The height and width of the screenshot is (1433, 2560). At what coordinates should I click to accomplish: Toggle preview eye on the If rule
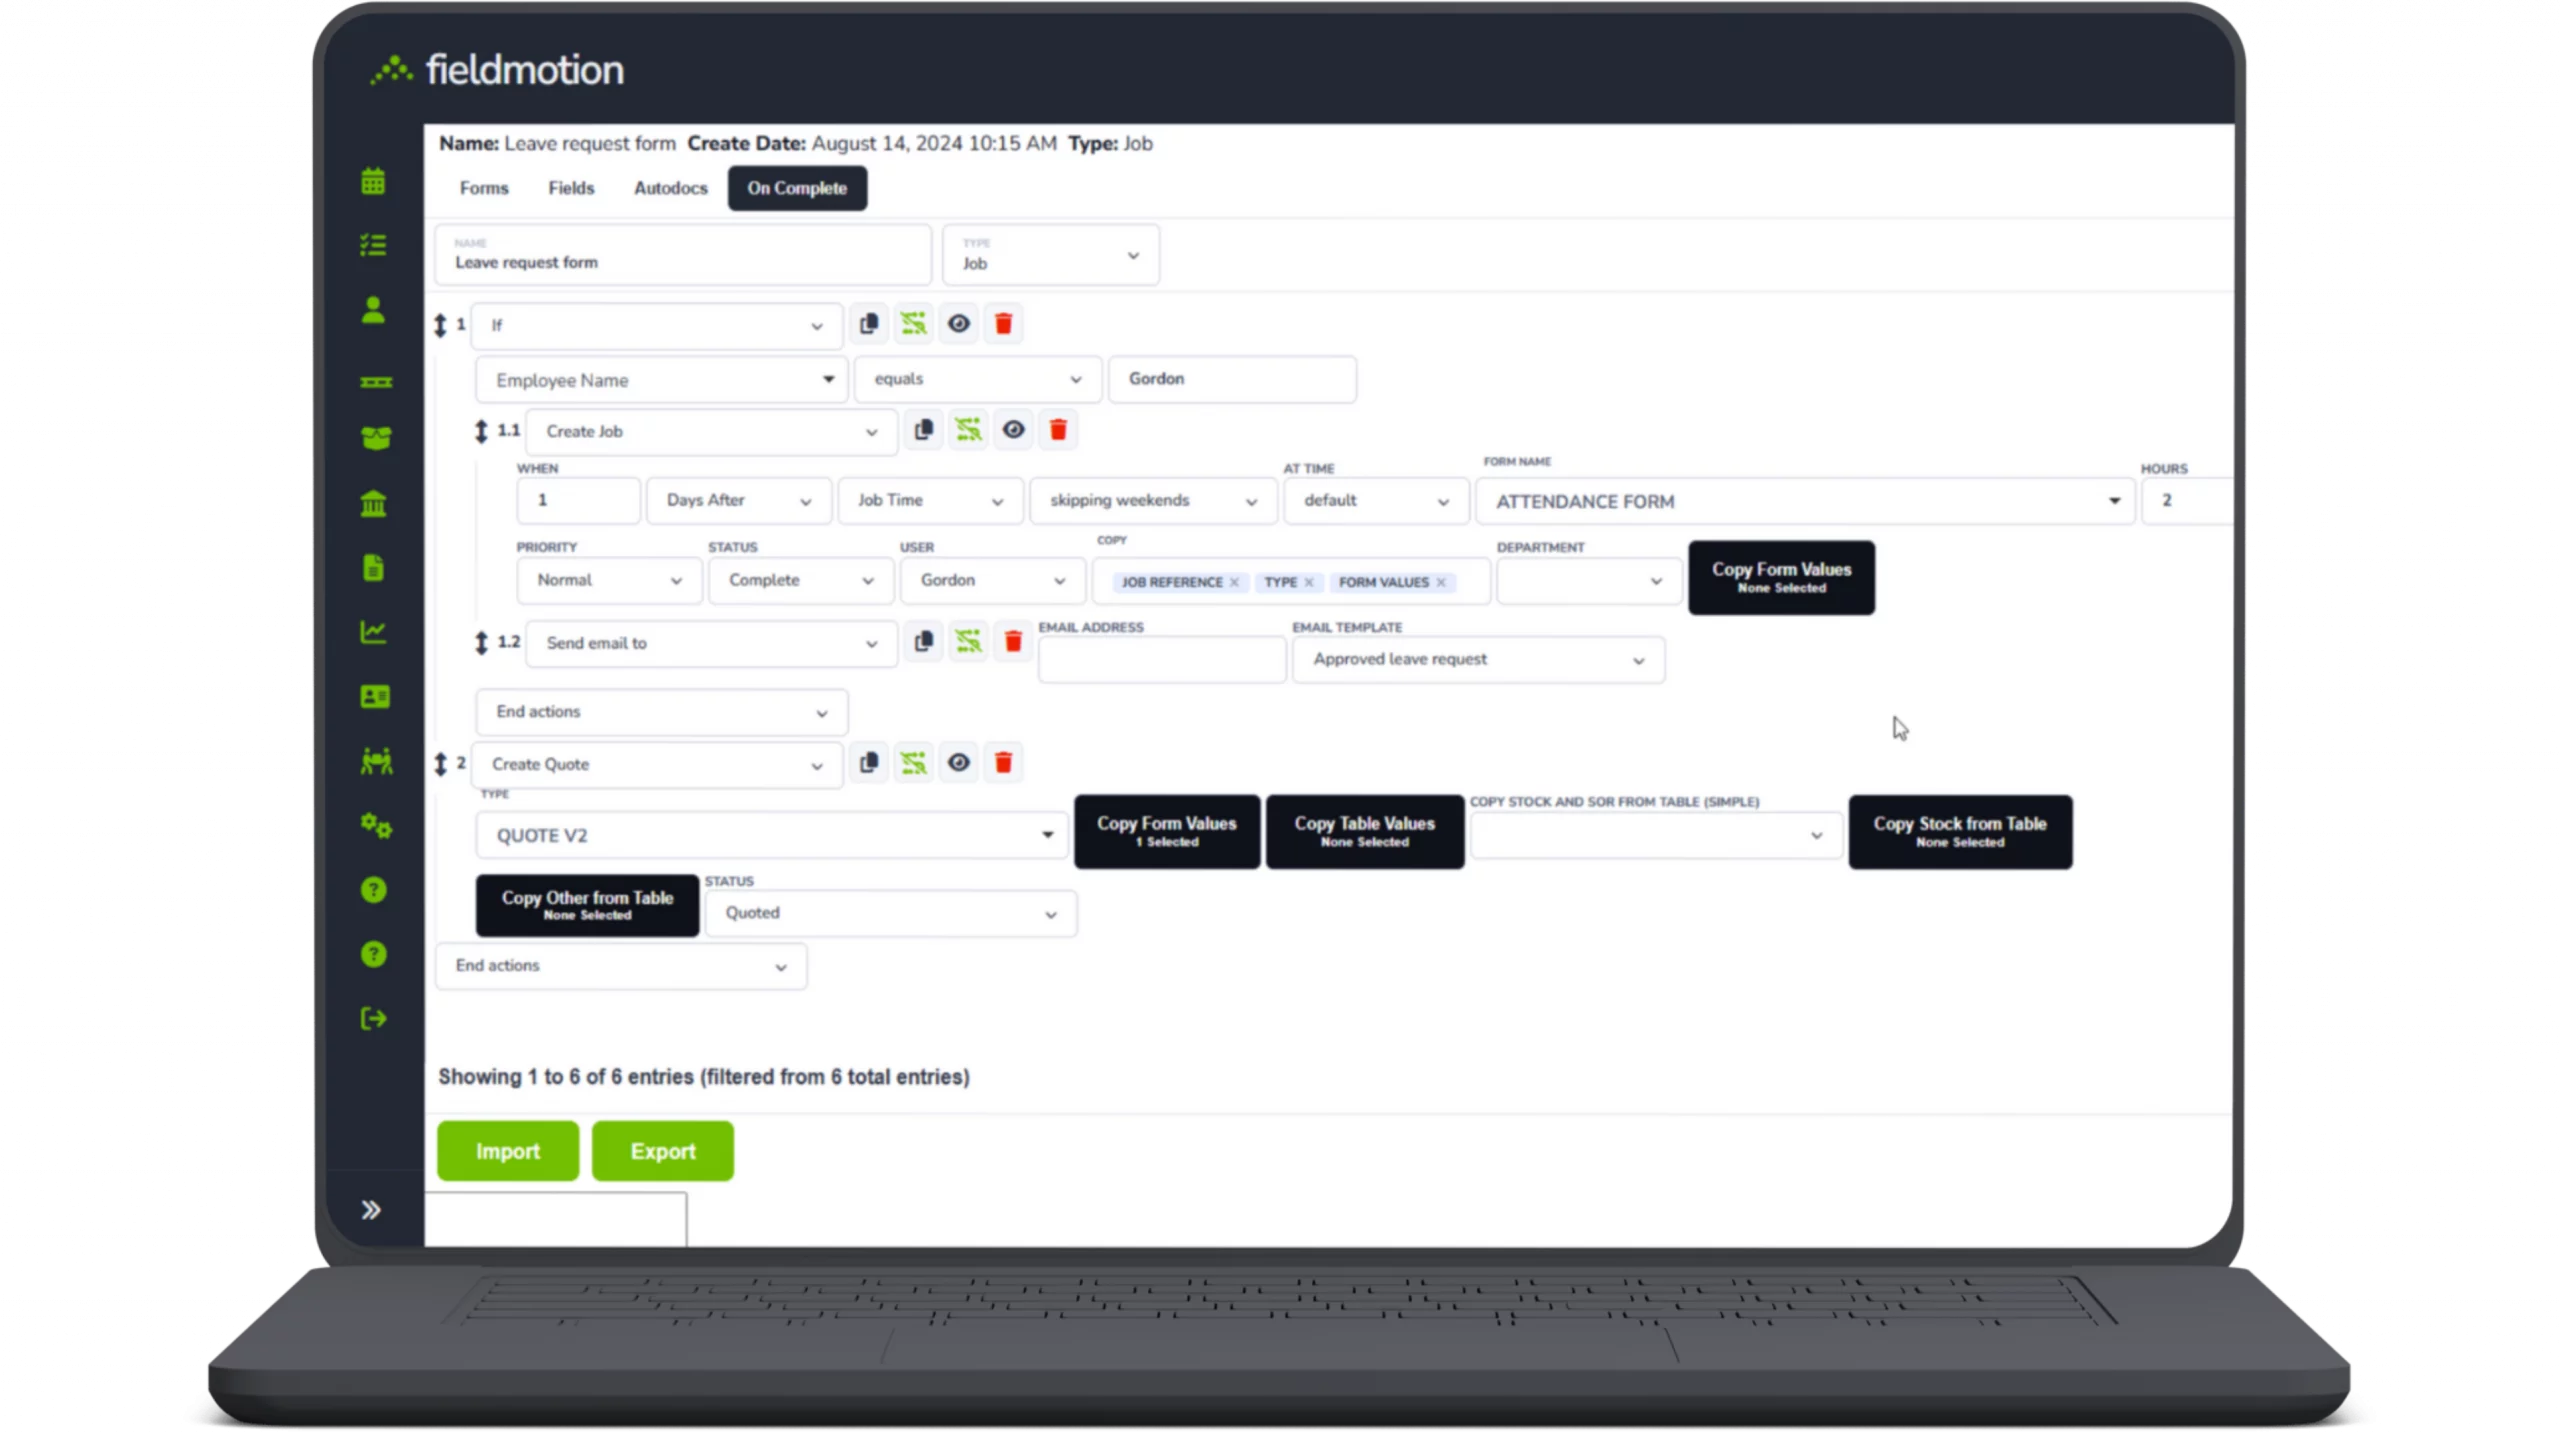pyautogui.click(x=958, y=323)
